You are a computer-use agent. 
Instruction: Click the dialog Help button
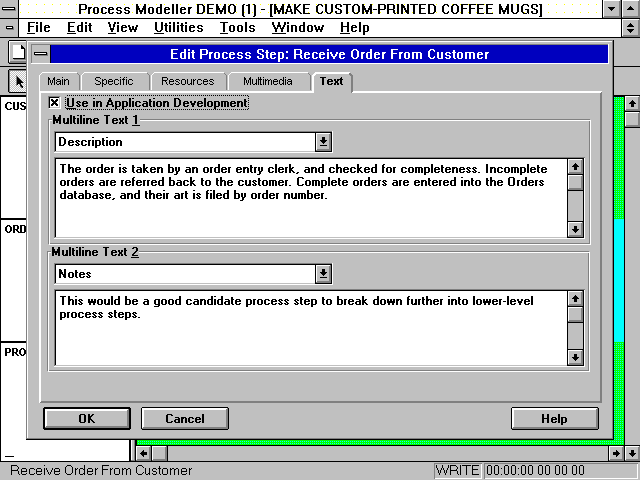click(x=554, y=419)
